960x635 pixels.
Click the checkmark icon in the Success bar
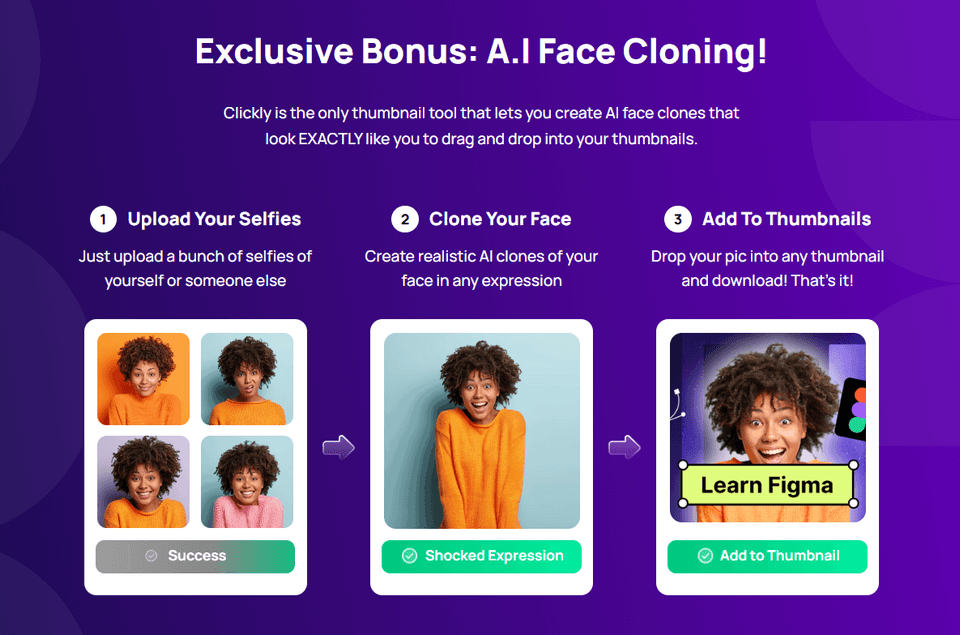tap(150, 556)
